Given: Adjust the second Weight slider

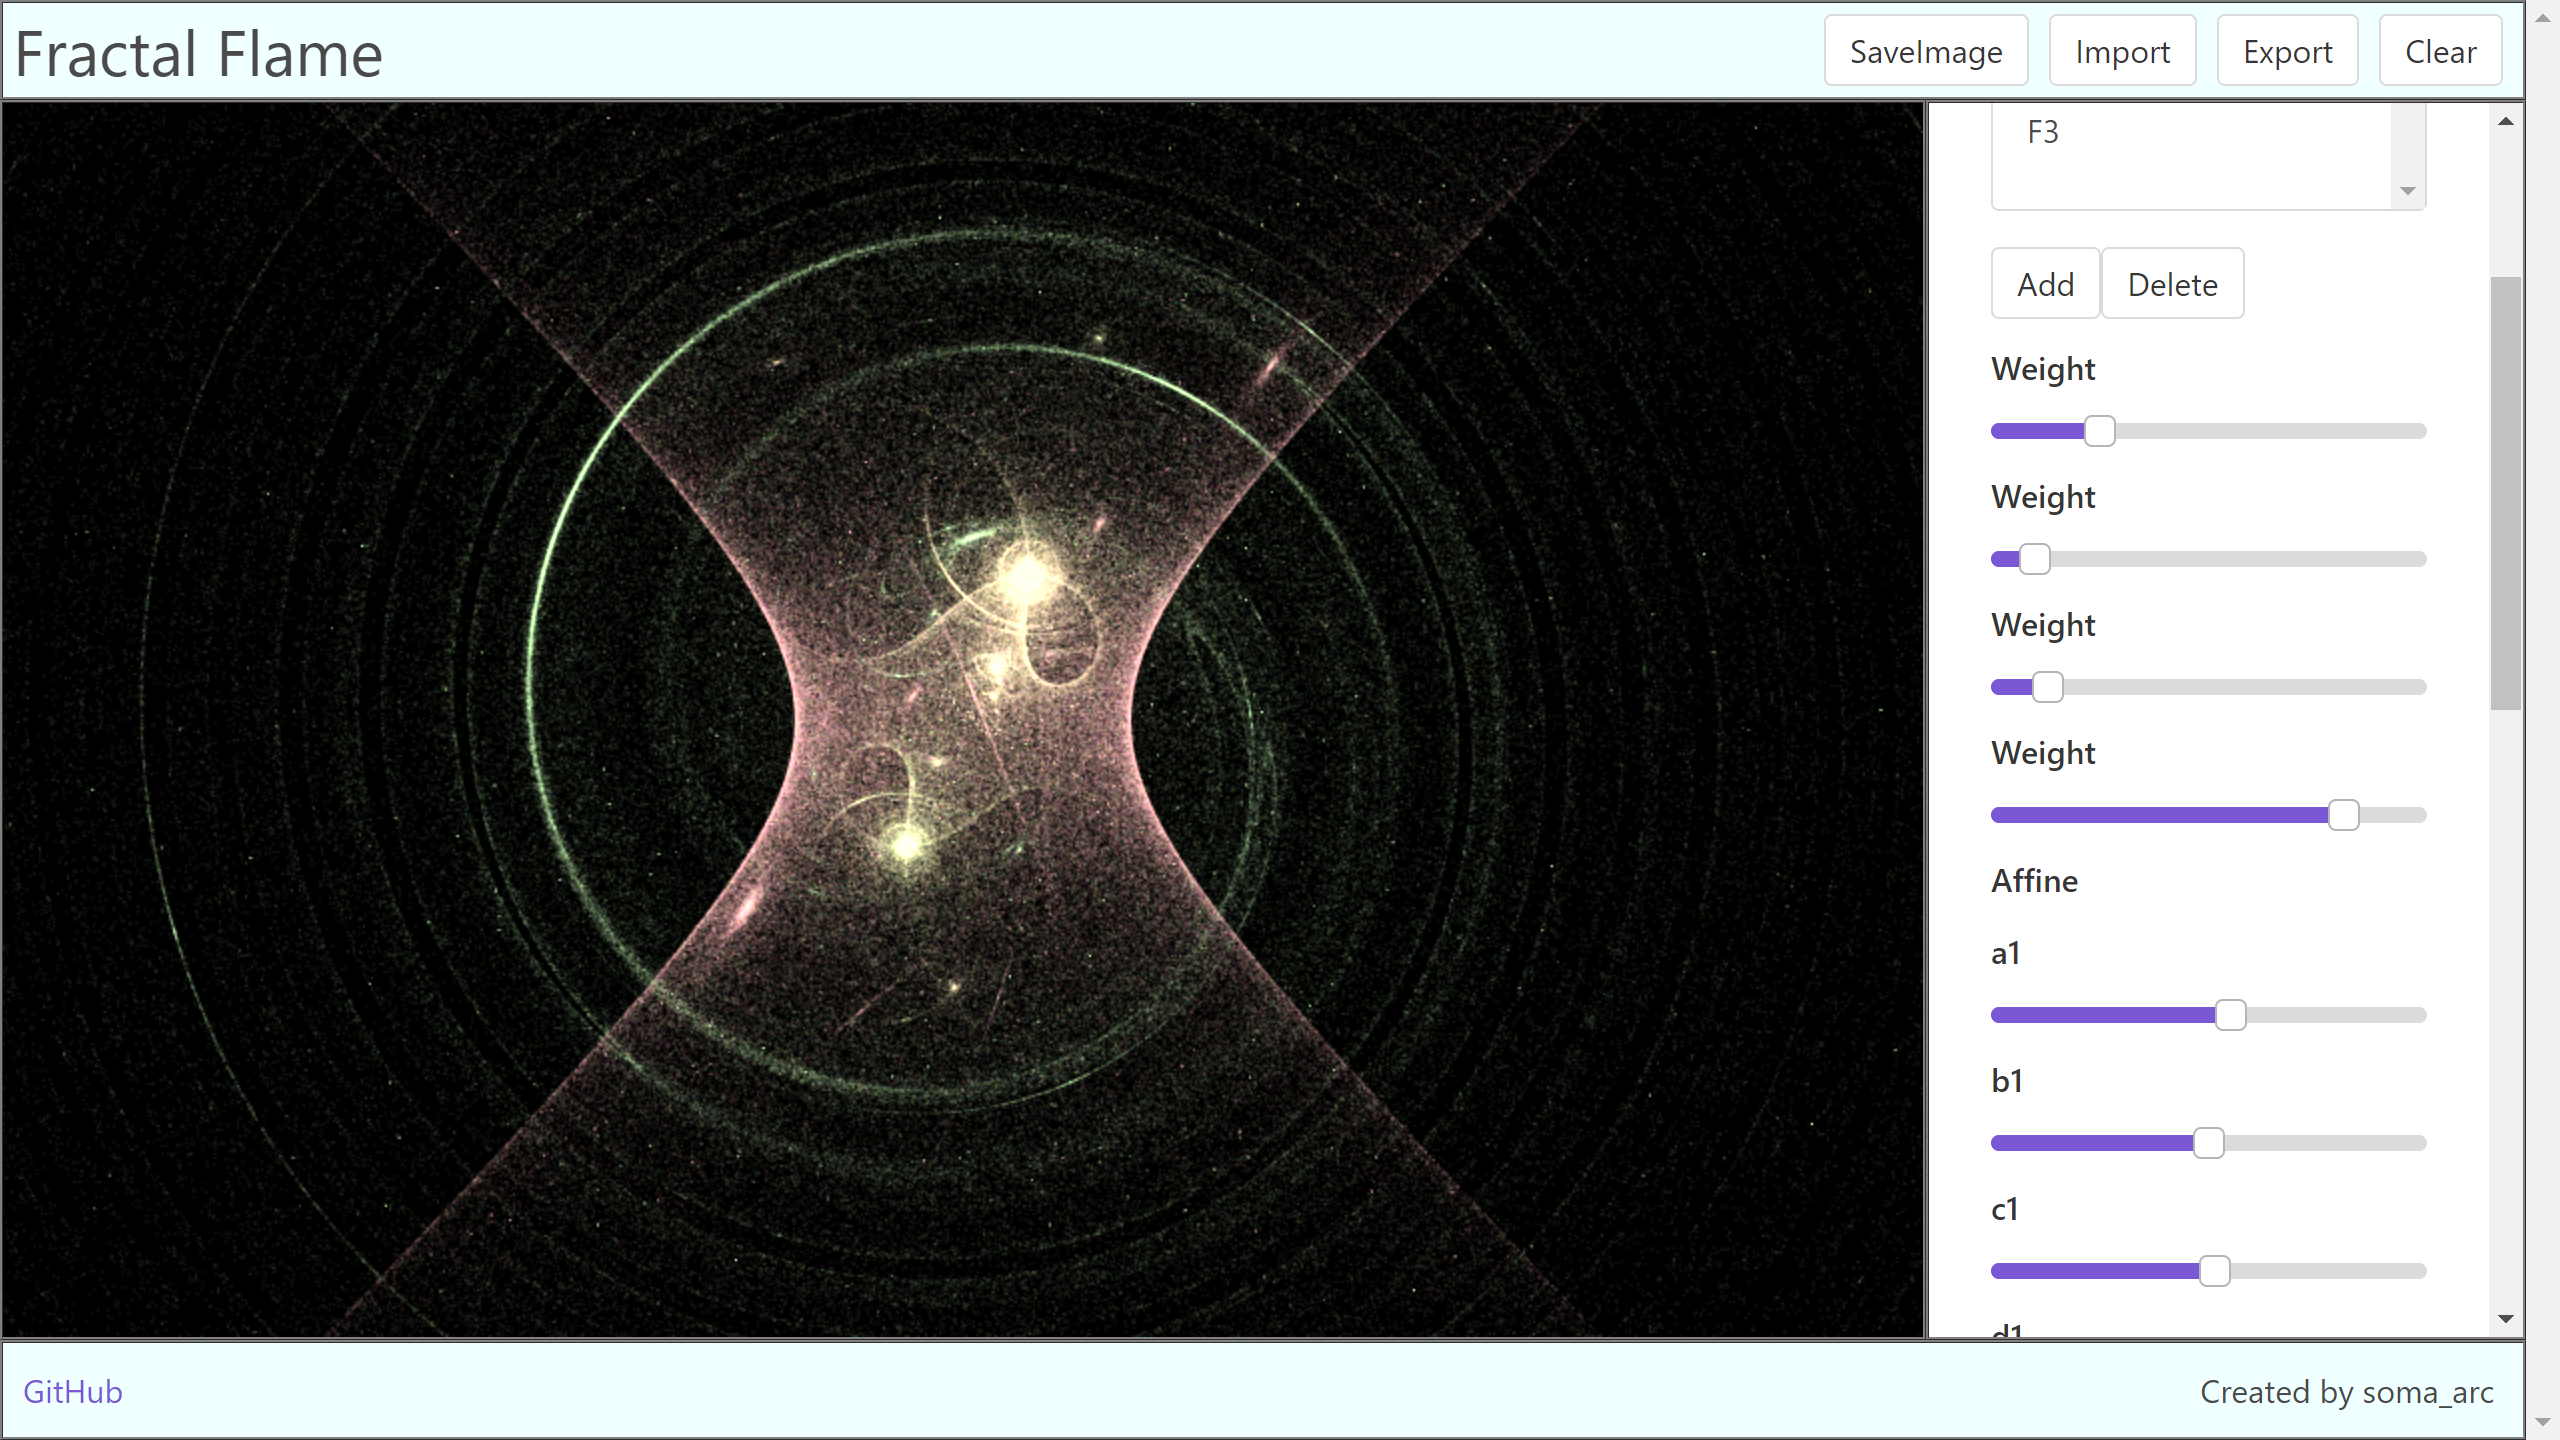Looking at the screenshot, I should (x=2036, y=559).
